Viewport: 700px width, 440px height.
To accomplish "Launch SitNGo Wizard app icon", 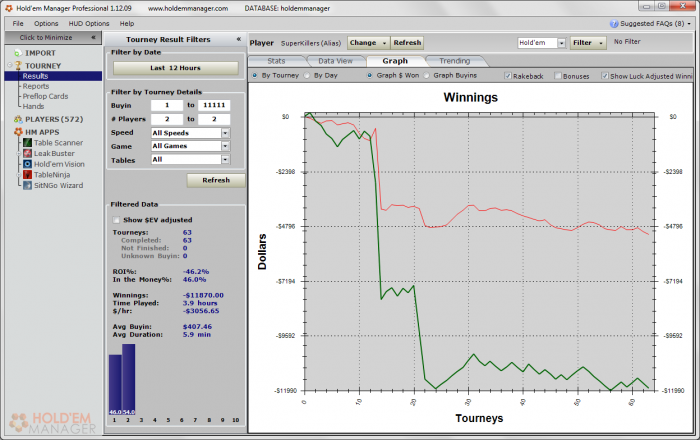I will 27,186.
